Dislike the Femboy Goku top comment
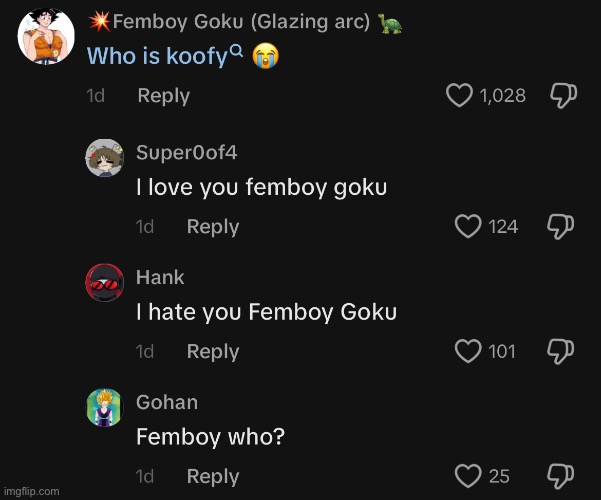 tap(563, 96)
